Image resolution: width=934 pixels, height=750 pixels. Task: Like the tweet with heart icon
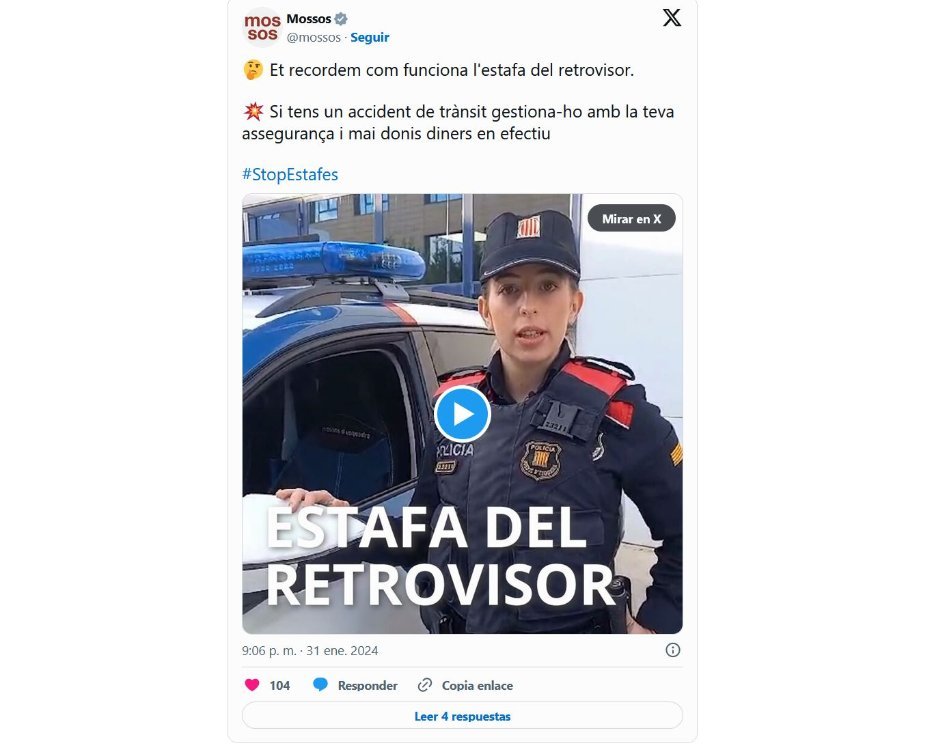pyautogui.click(x=252, y=685)
